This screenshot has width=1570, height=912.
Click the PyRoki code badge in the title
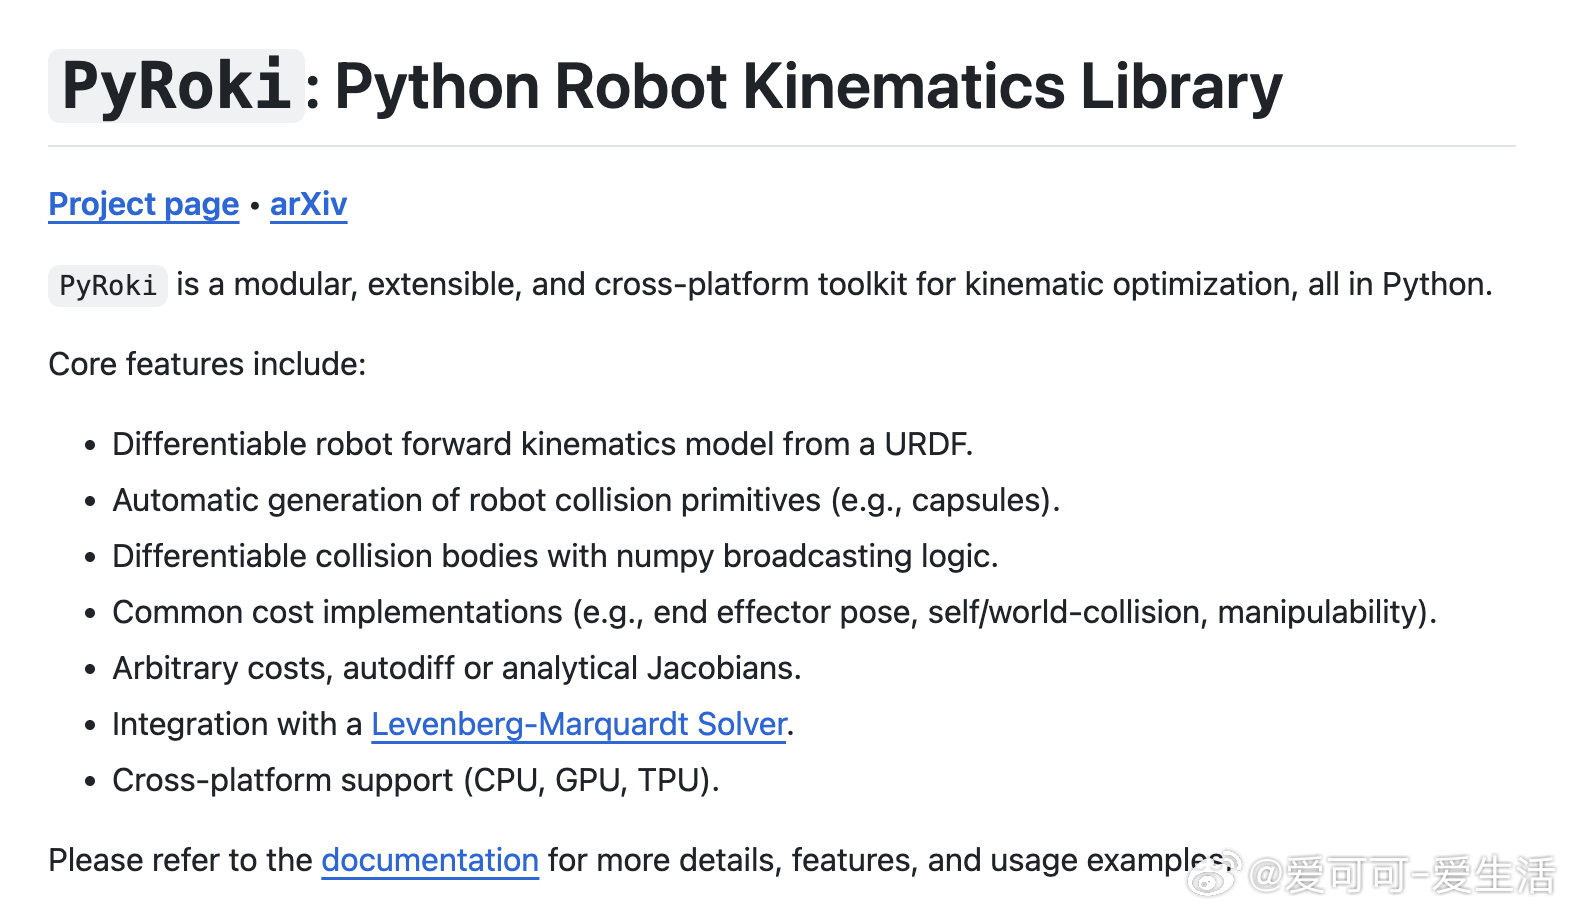(176, 86)
